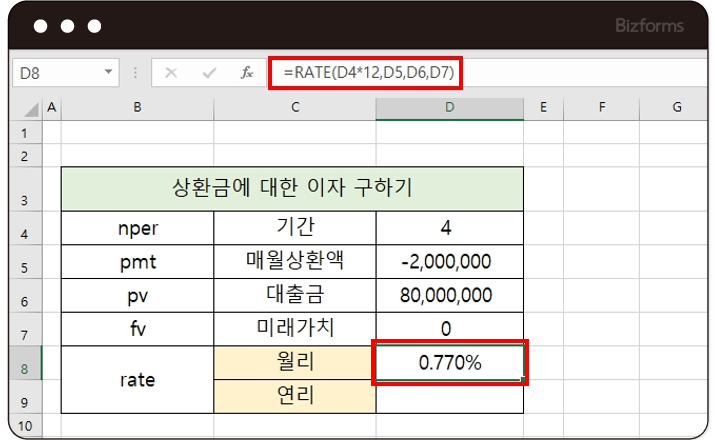Select row 8 header
Image resolution: width=715 pixels, height=440 pixels.
(26, 366)
